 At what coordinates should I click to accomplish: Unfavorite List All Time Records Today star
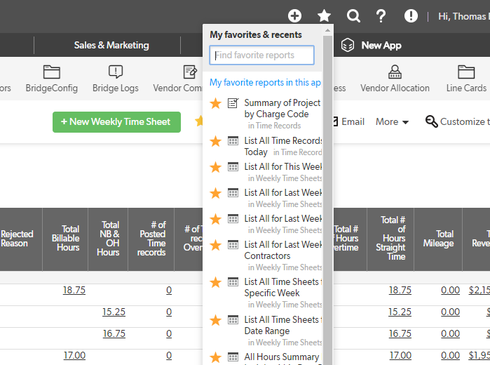216,141
